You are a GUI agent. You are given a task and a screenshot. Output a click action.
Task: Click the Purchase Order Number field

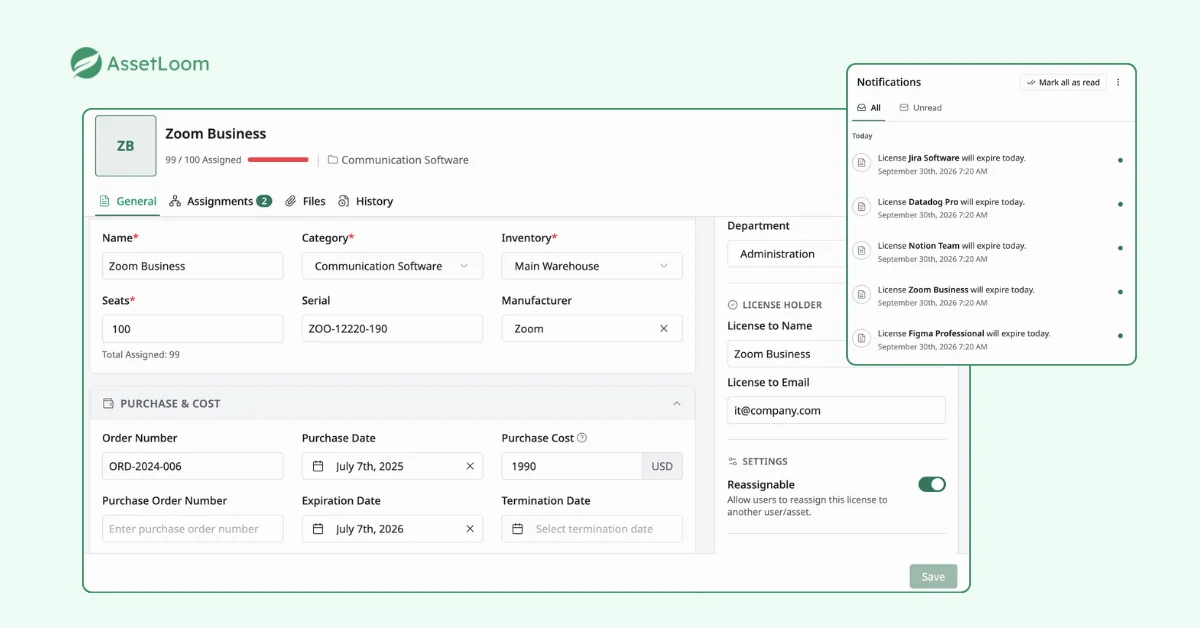click(193, 529)
